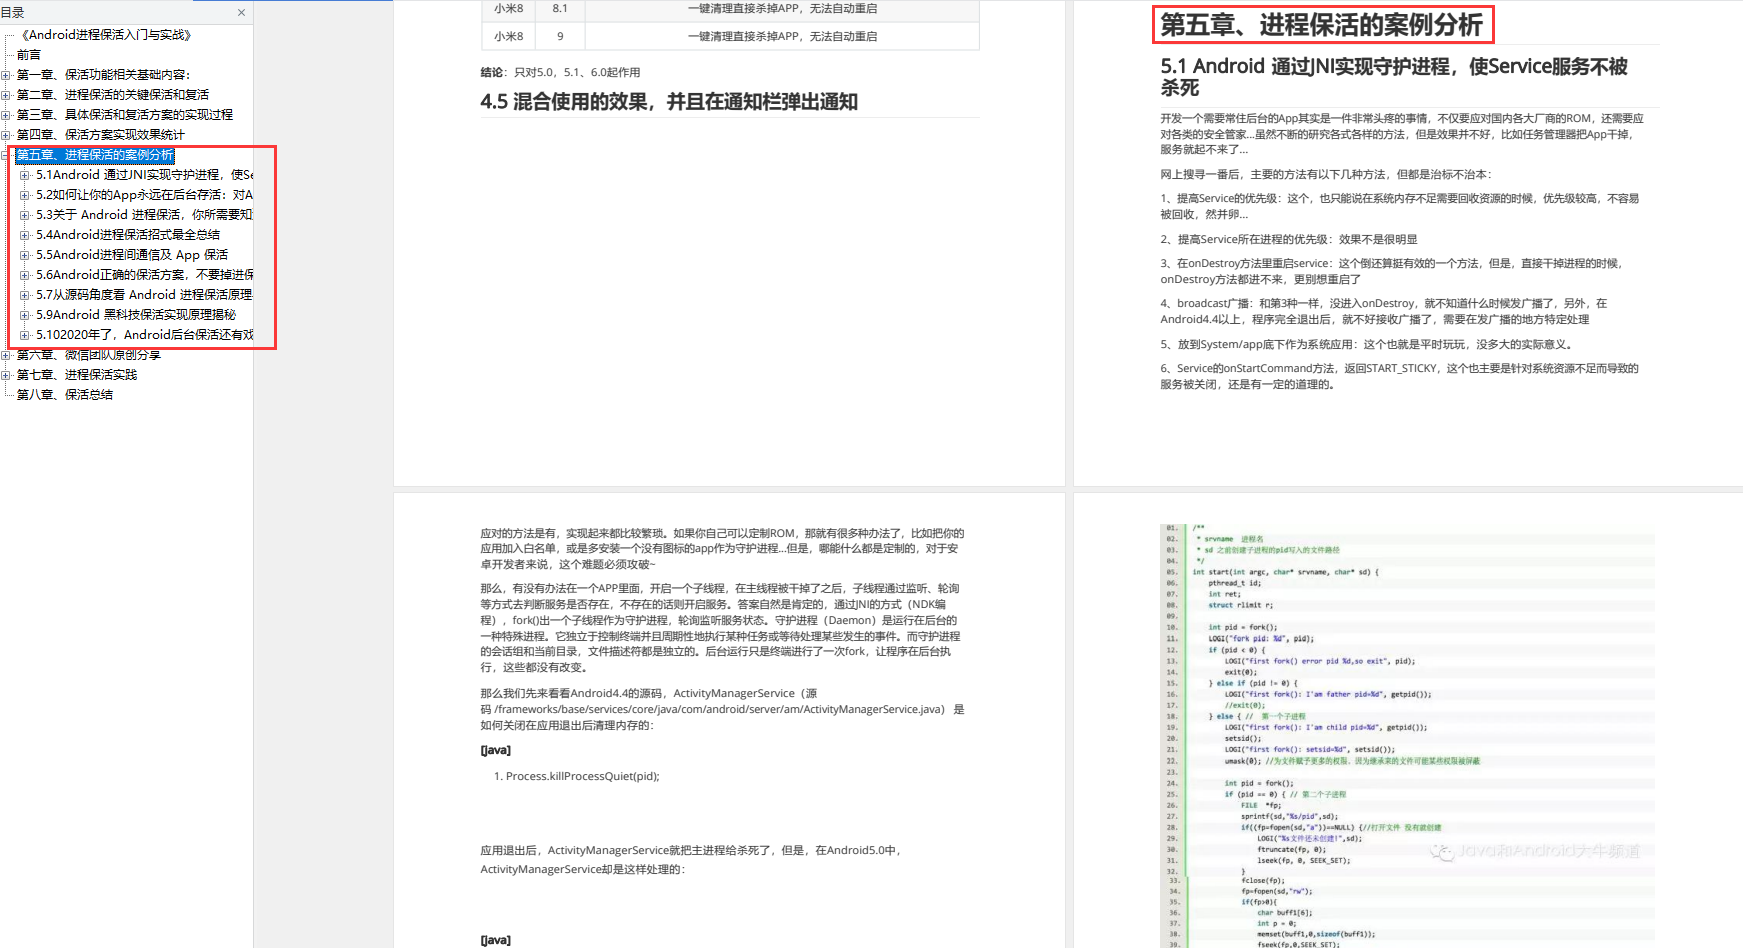Expand the 5.9Android 黑科技保活 node

25,315
